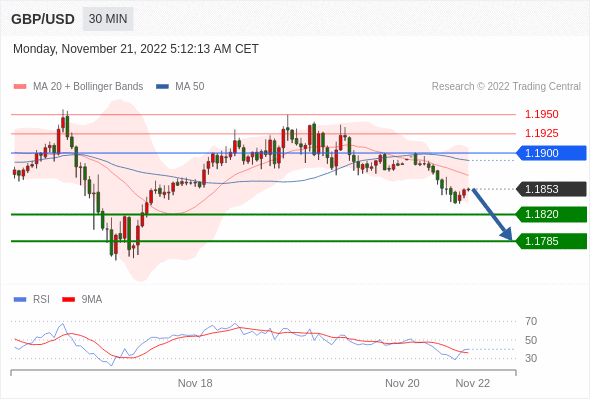590x400 pixels.
Task: Click the '9MA' legend label
Action: [x=92, y=300]
